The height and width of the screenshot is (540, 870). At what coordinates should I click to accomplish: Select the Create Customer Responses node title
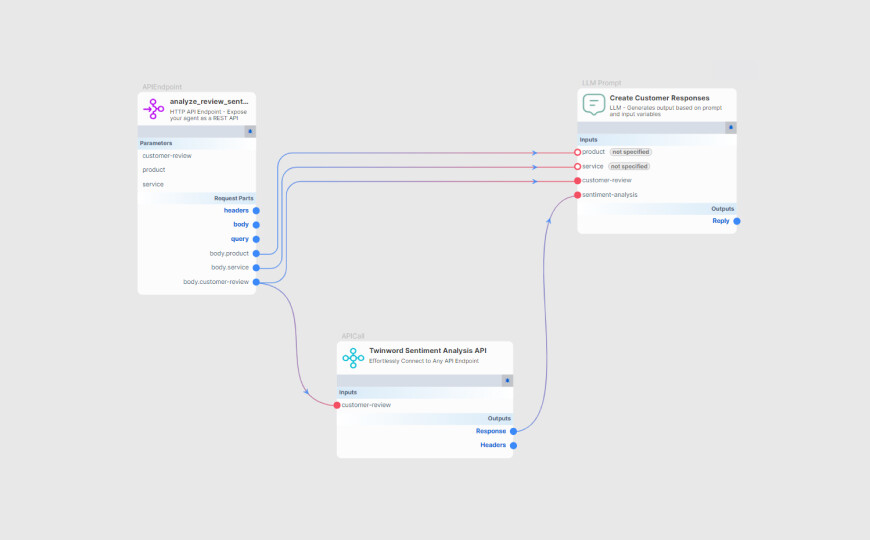click(660, 98)
